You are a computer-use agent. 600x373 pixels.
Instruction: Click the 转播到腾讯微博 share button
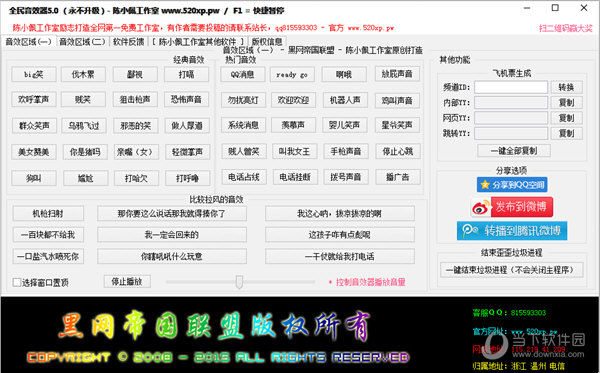[512, 231]
